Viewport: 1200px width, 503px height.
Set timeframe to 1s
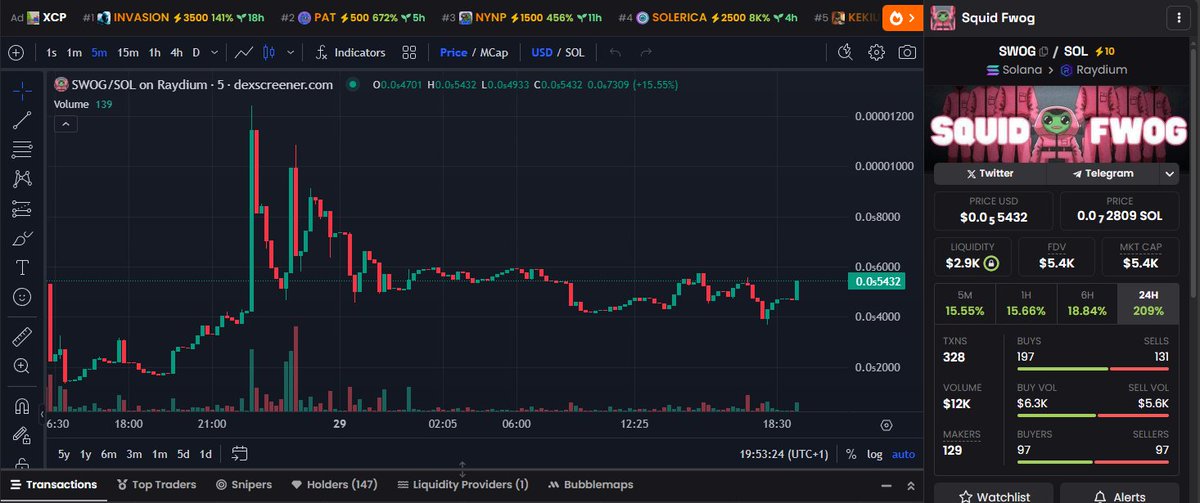click(53, 52)
